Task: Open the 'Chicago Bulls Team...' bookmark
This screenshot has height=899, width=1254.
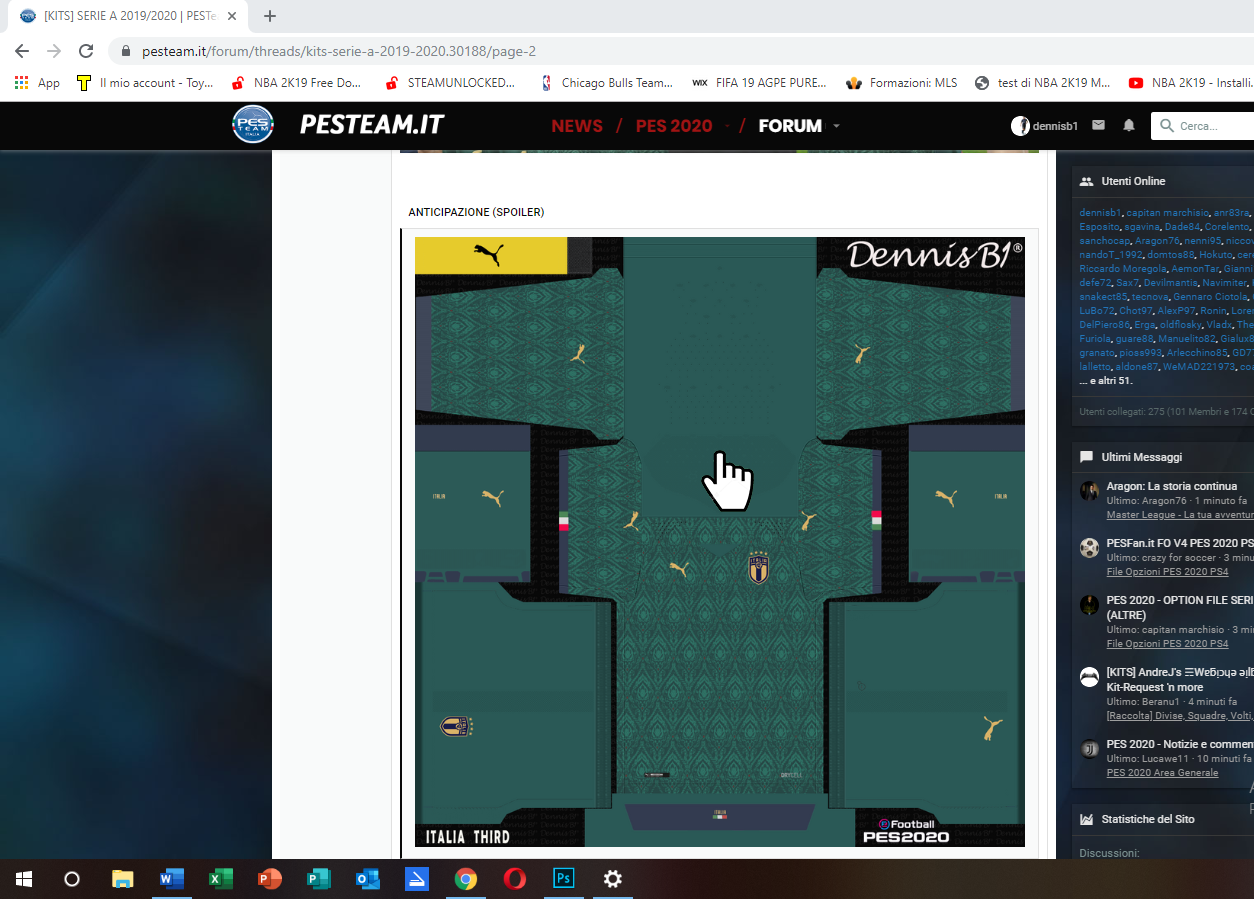Action: tap(607, 83)
